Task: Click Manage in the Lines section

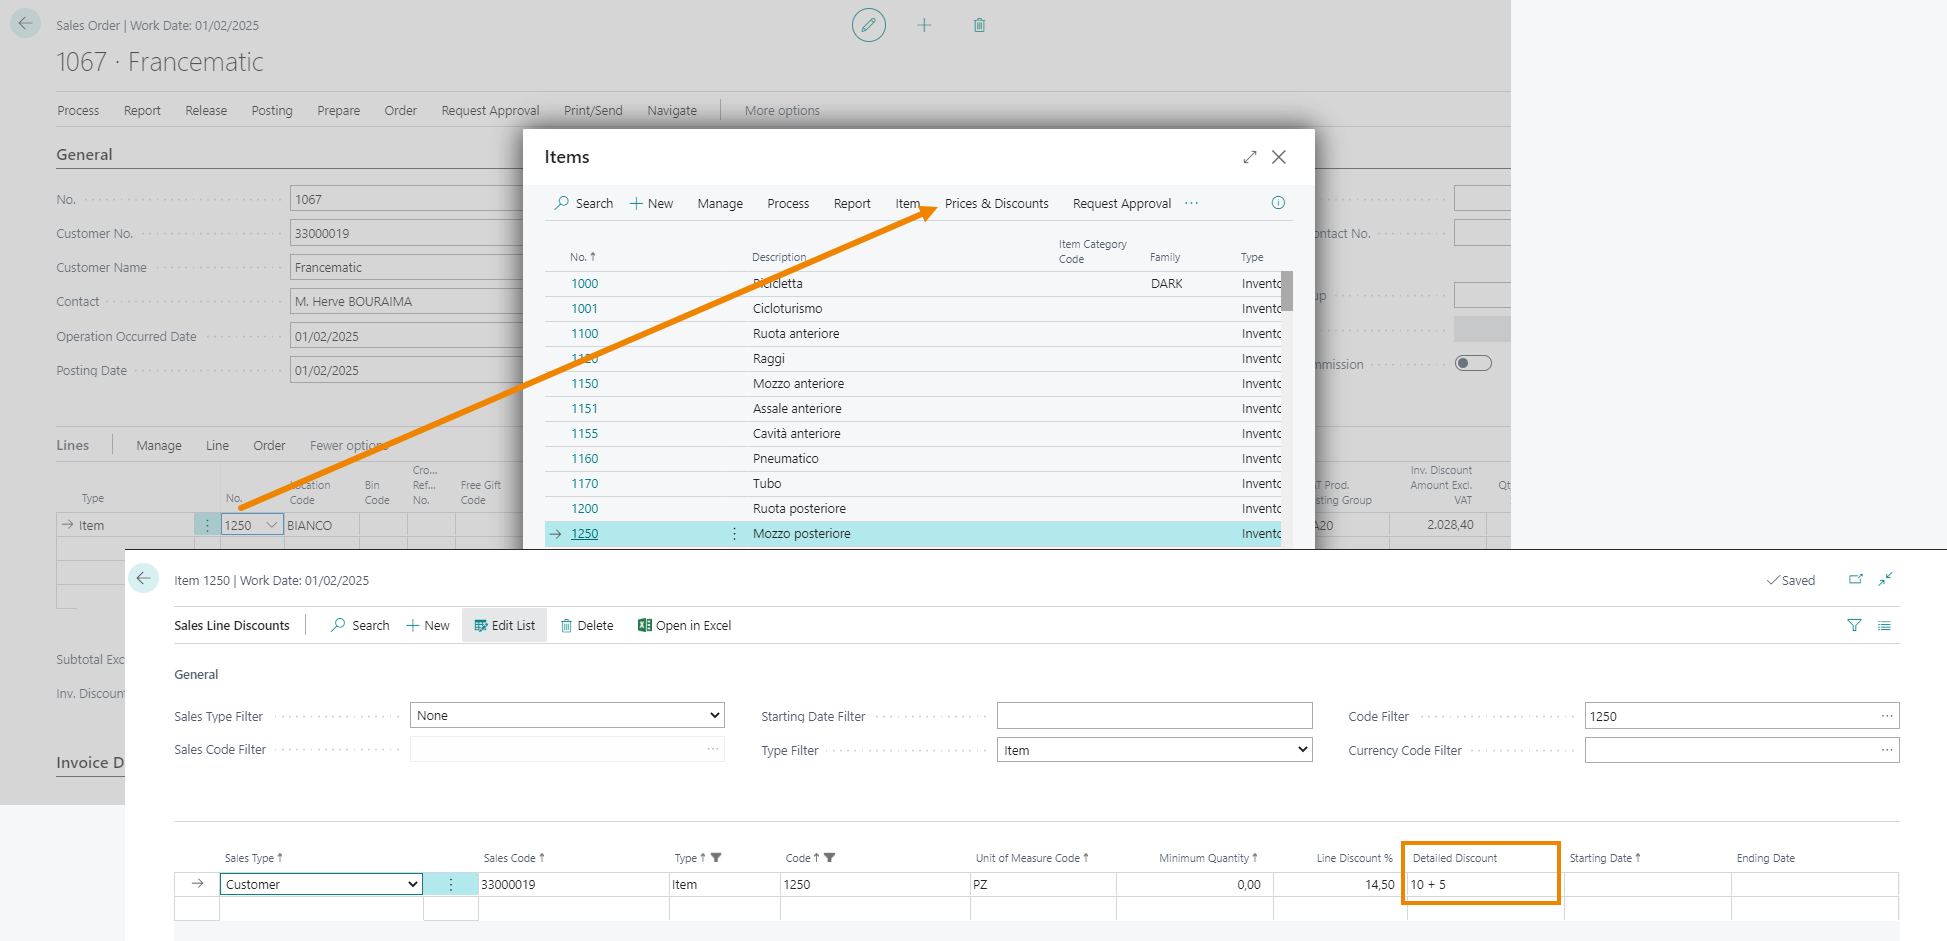Action: 159,445
